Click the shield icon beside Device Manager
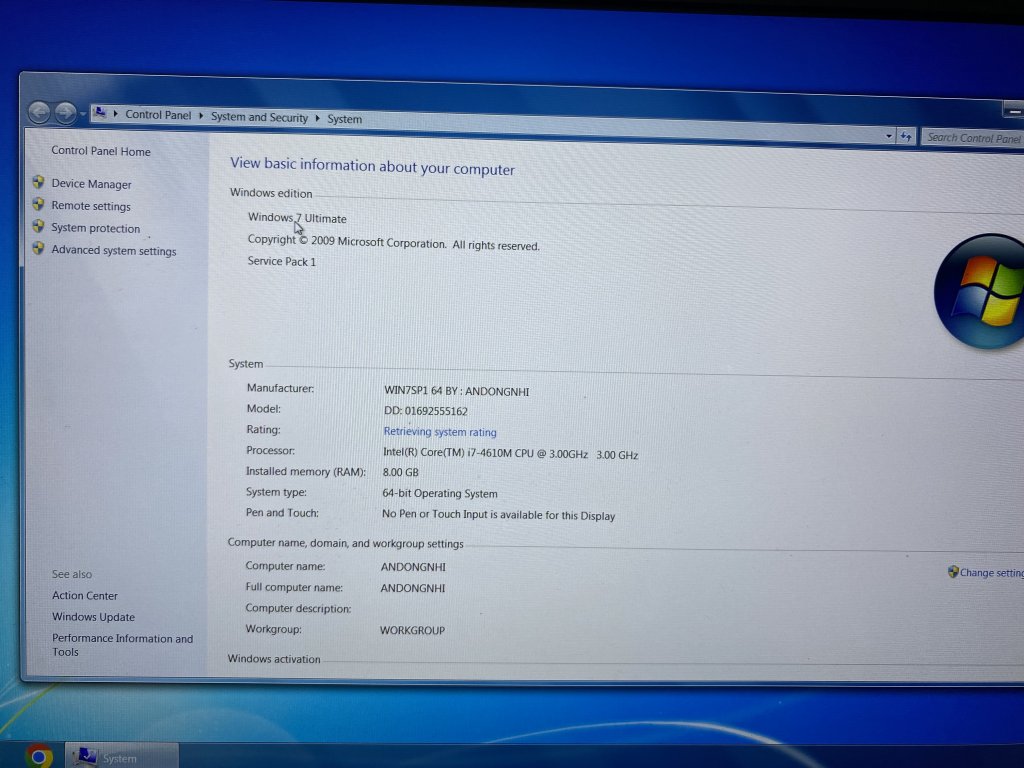 coord(39,182)
